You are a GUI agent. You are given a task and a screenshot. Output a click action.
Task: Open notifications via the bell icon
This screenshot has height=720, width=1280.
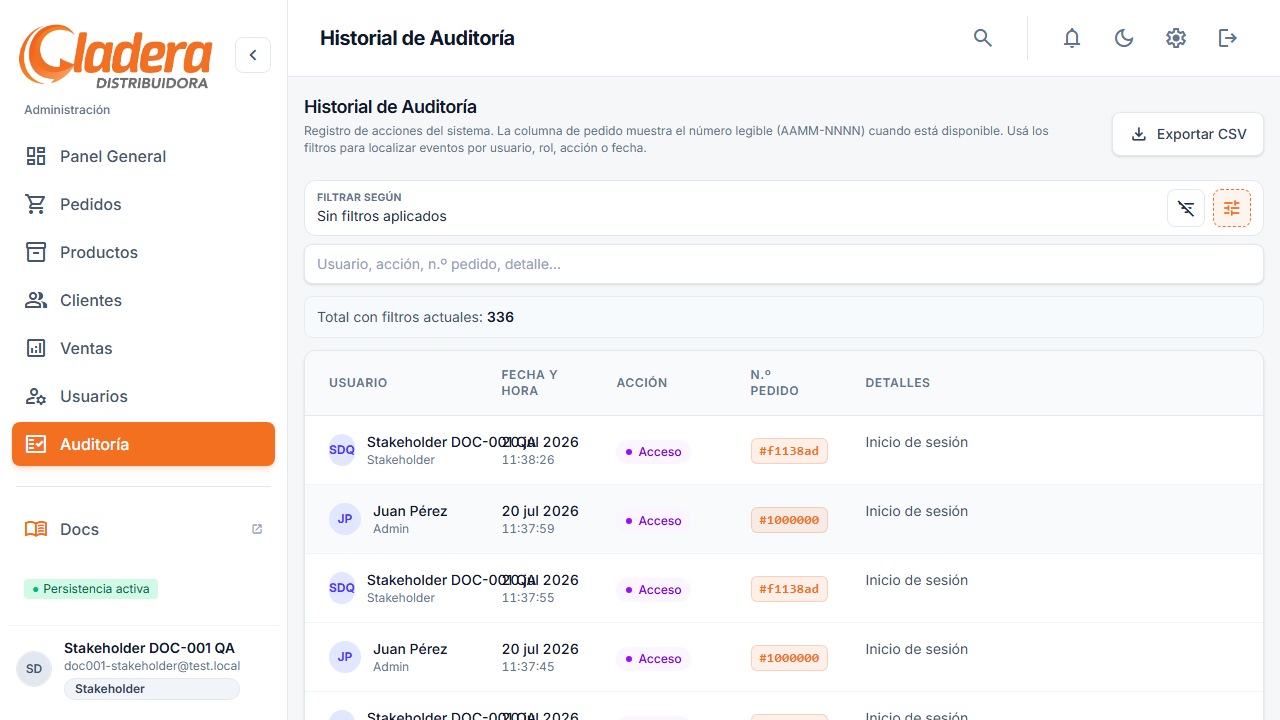(x=1072, y=38)
